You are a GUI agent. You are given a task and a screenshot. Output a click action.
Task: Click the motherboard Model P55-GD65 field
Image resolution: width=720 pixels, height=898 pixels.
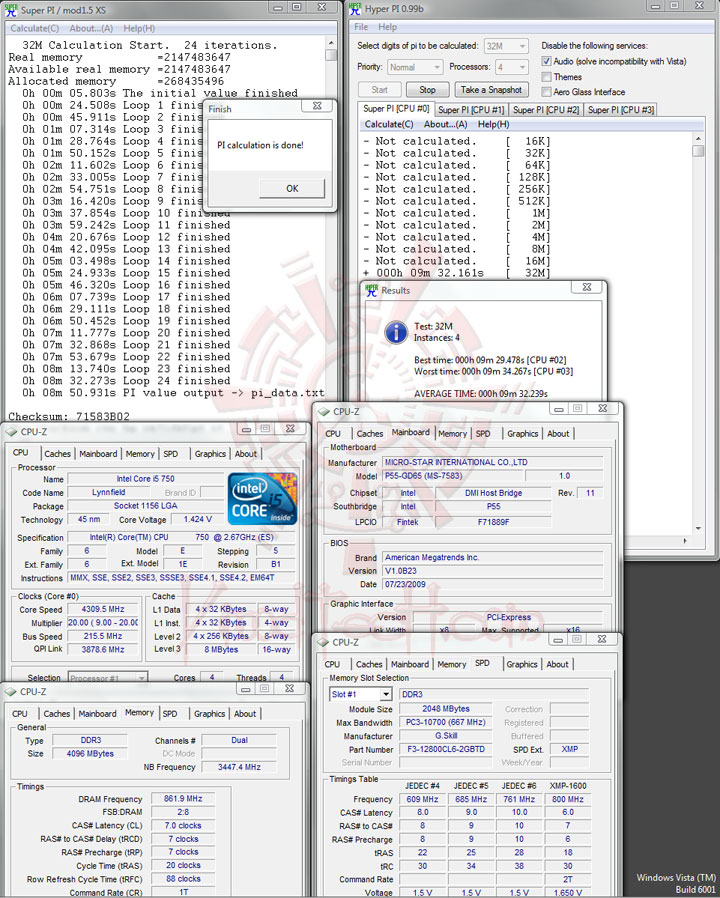coord(453,476)
